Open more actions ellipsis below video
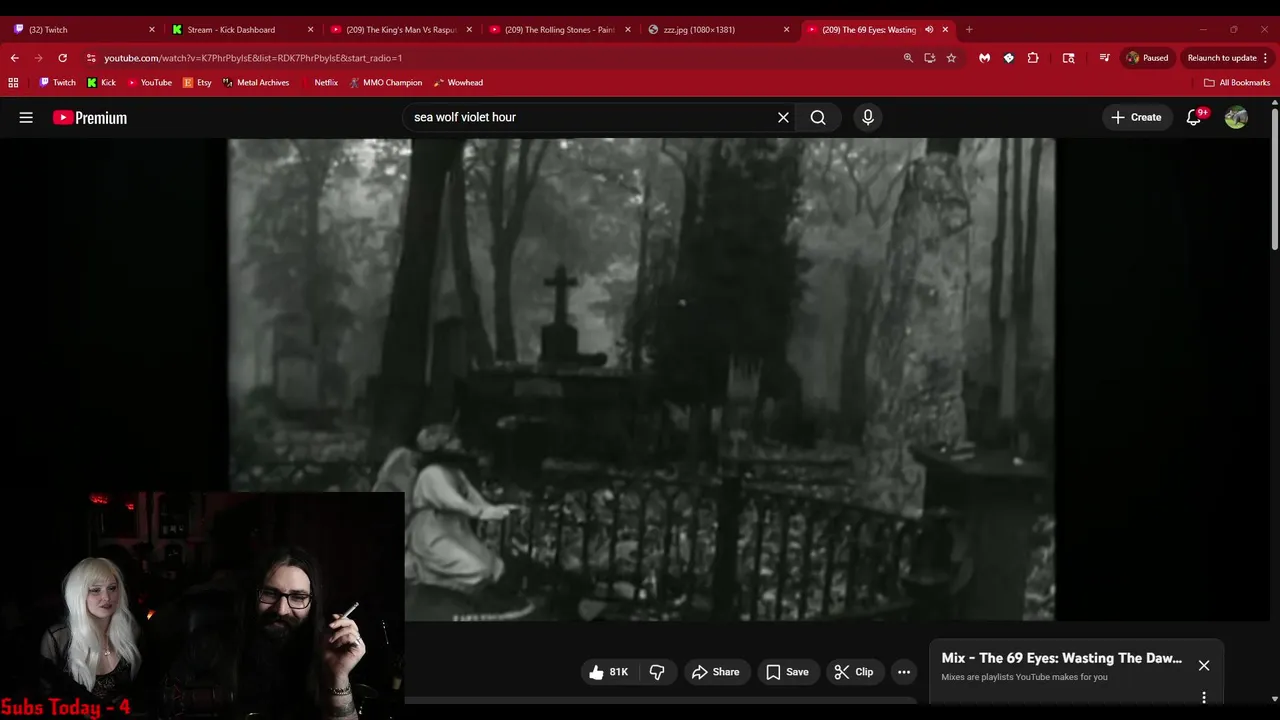Image resolution: width=1280 pixels, height=720 pixels. 904,672
